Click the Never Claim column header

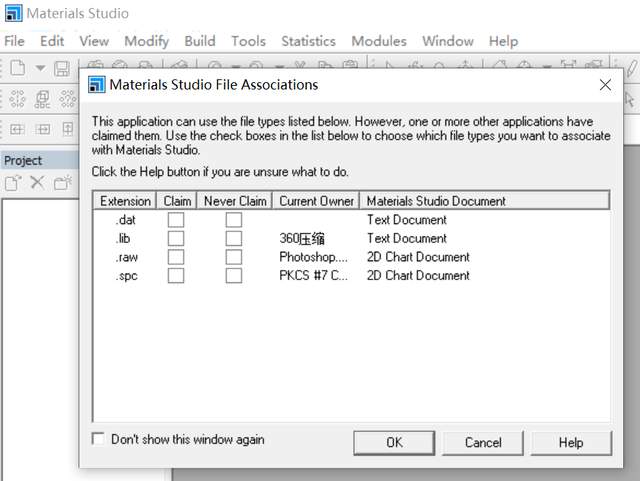click(x=235, y=201)
